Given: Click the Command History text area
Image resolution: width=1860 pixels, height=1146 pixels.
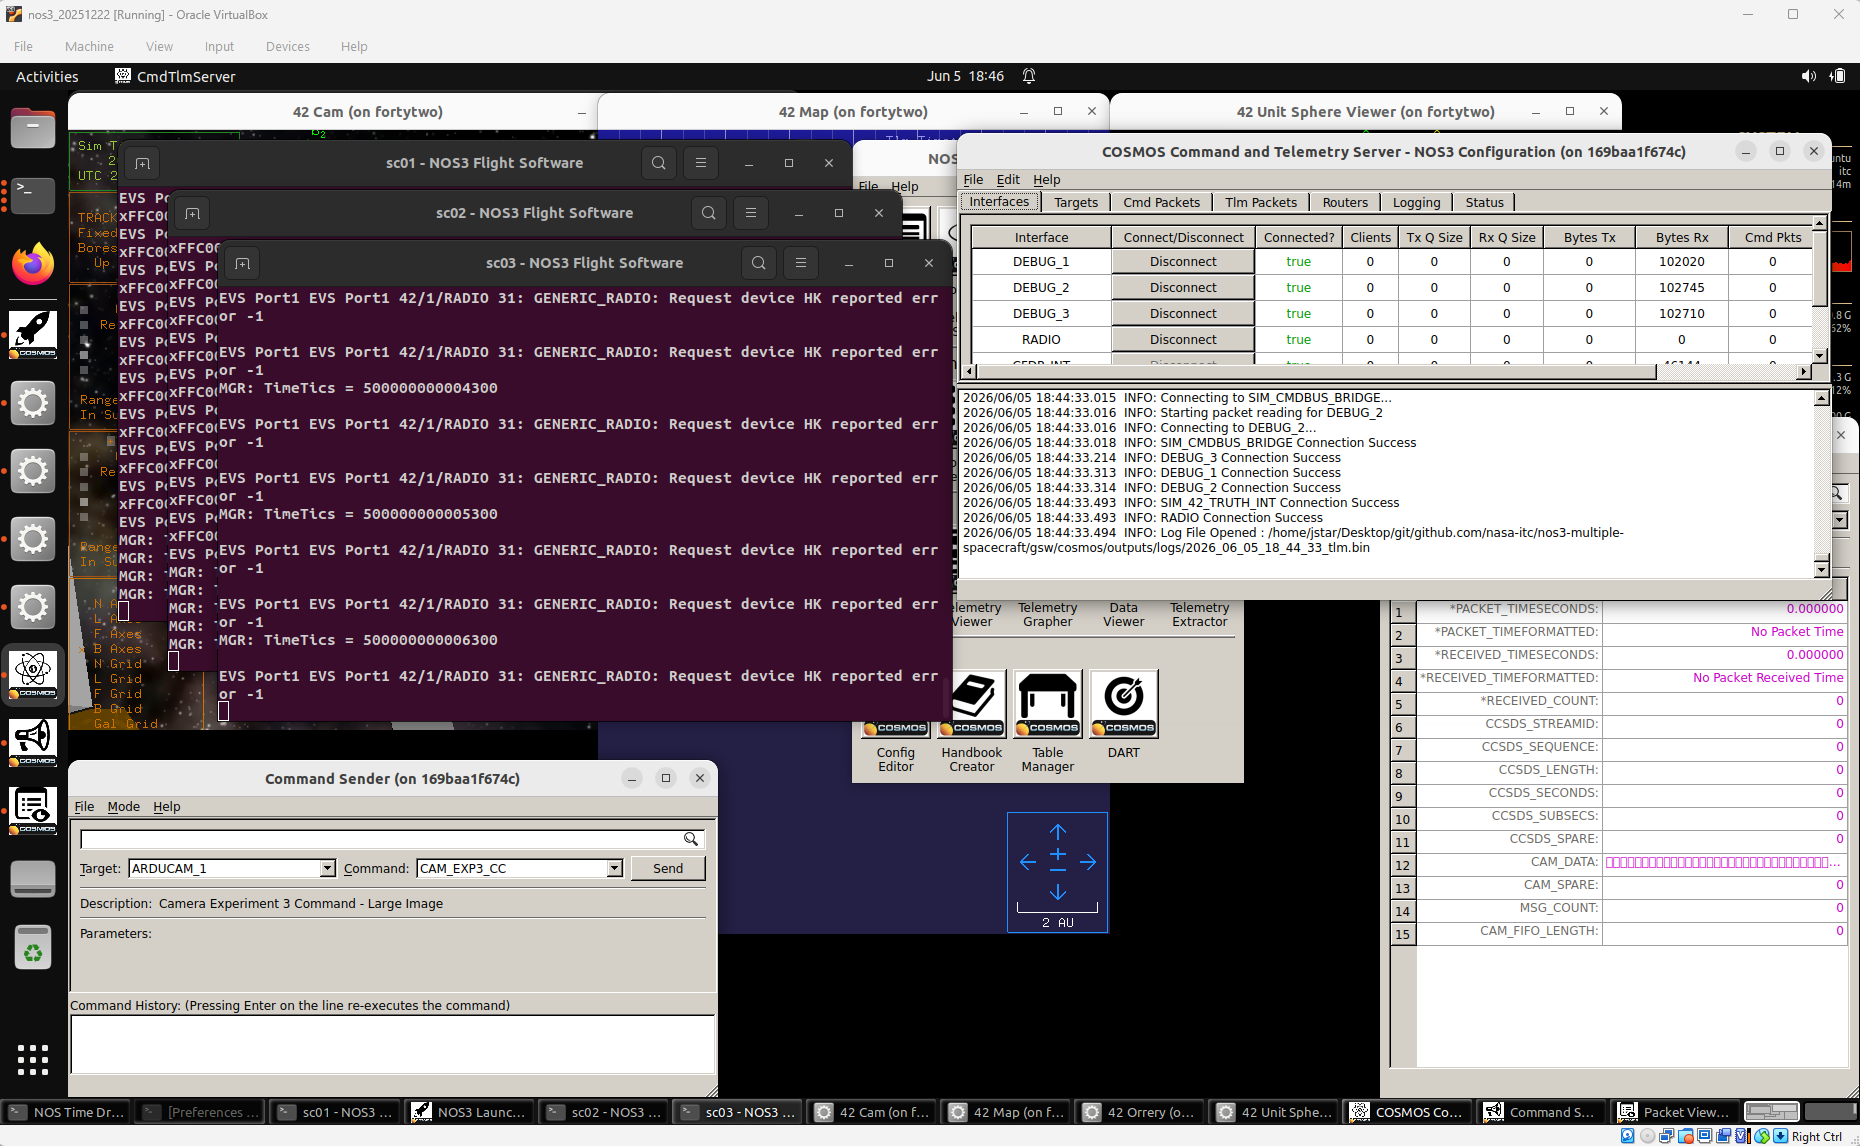Looking at the screenshot, I should click(x=392, y=1044).
